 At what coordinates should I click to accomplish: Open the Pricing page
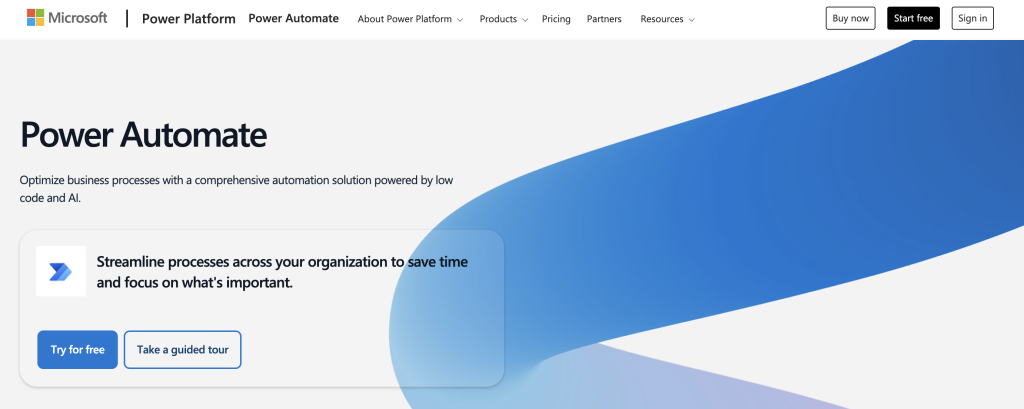(x=556, y=19)
